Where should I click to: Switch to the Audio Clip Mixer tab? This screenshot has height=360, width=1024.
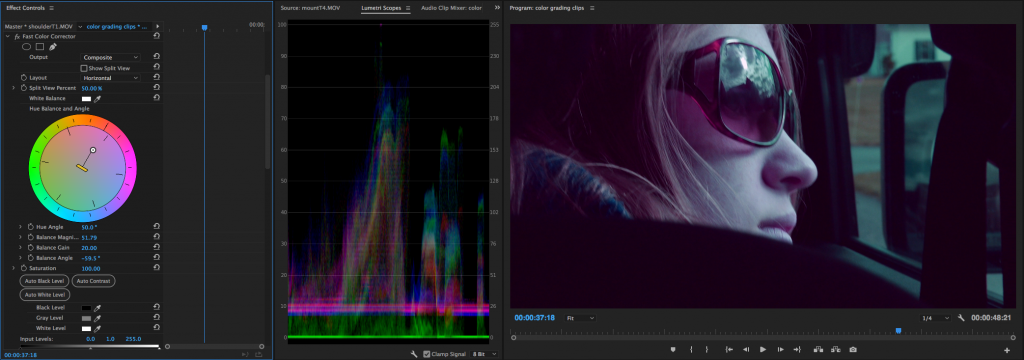[451, 8]
